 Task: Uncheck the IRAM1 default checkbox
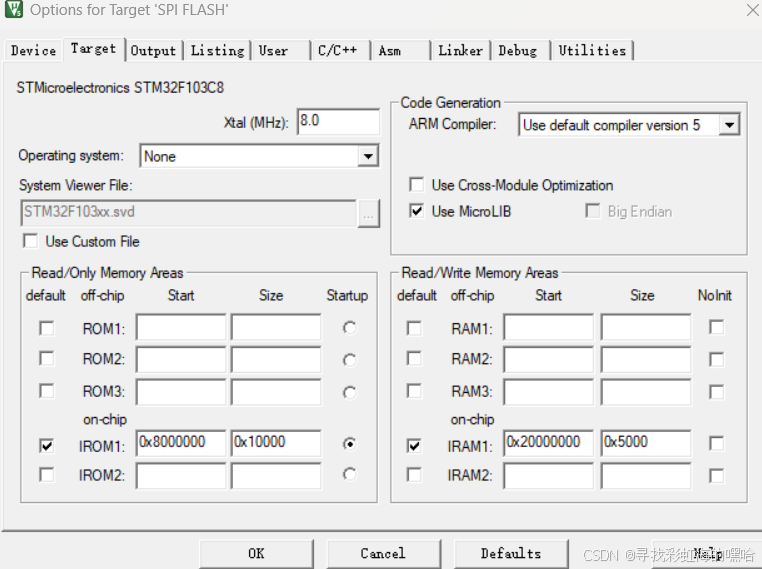(414, 446)
